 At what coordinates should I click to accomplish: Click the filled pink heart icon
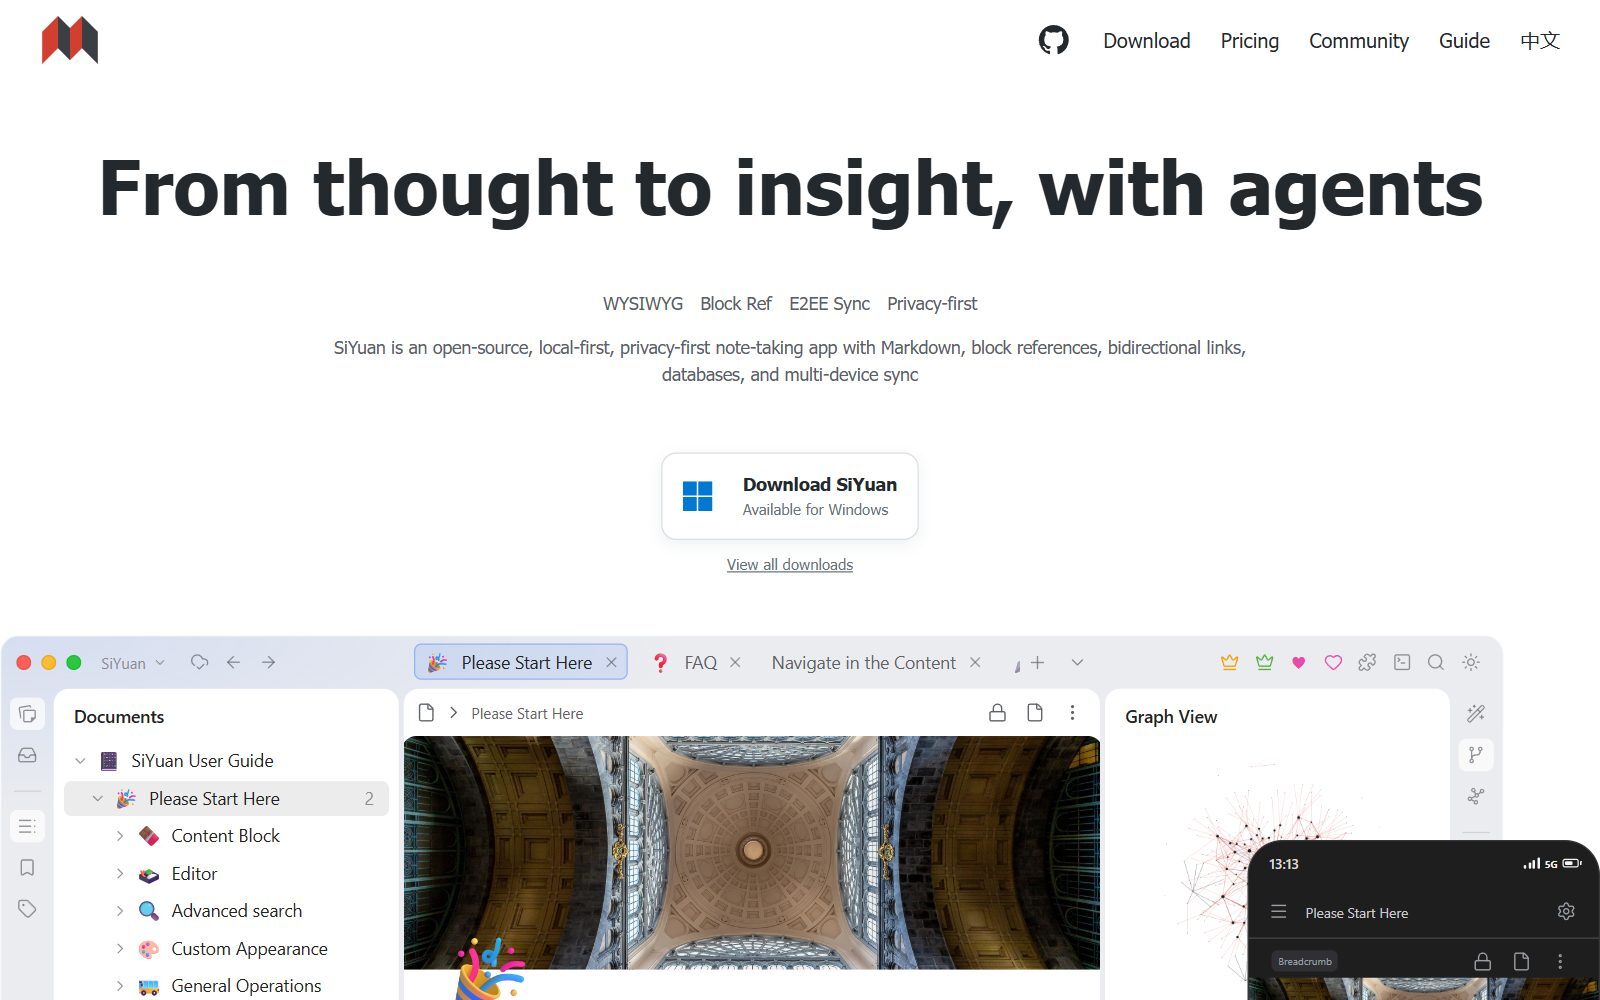point(1298,662)
